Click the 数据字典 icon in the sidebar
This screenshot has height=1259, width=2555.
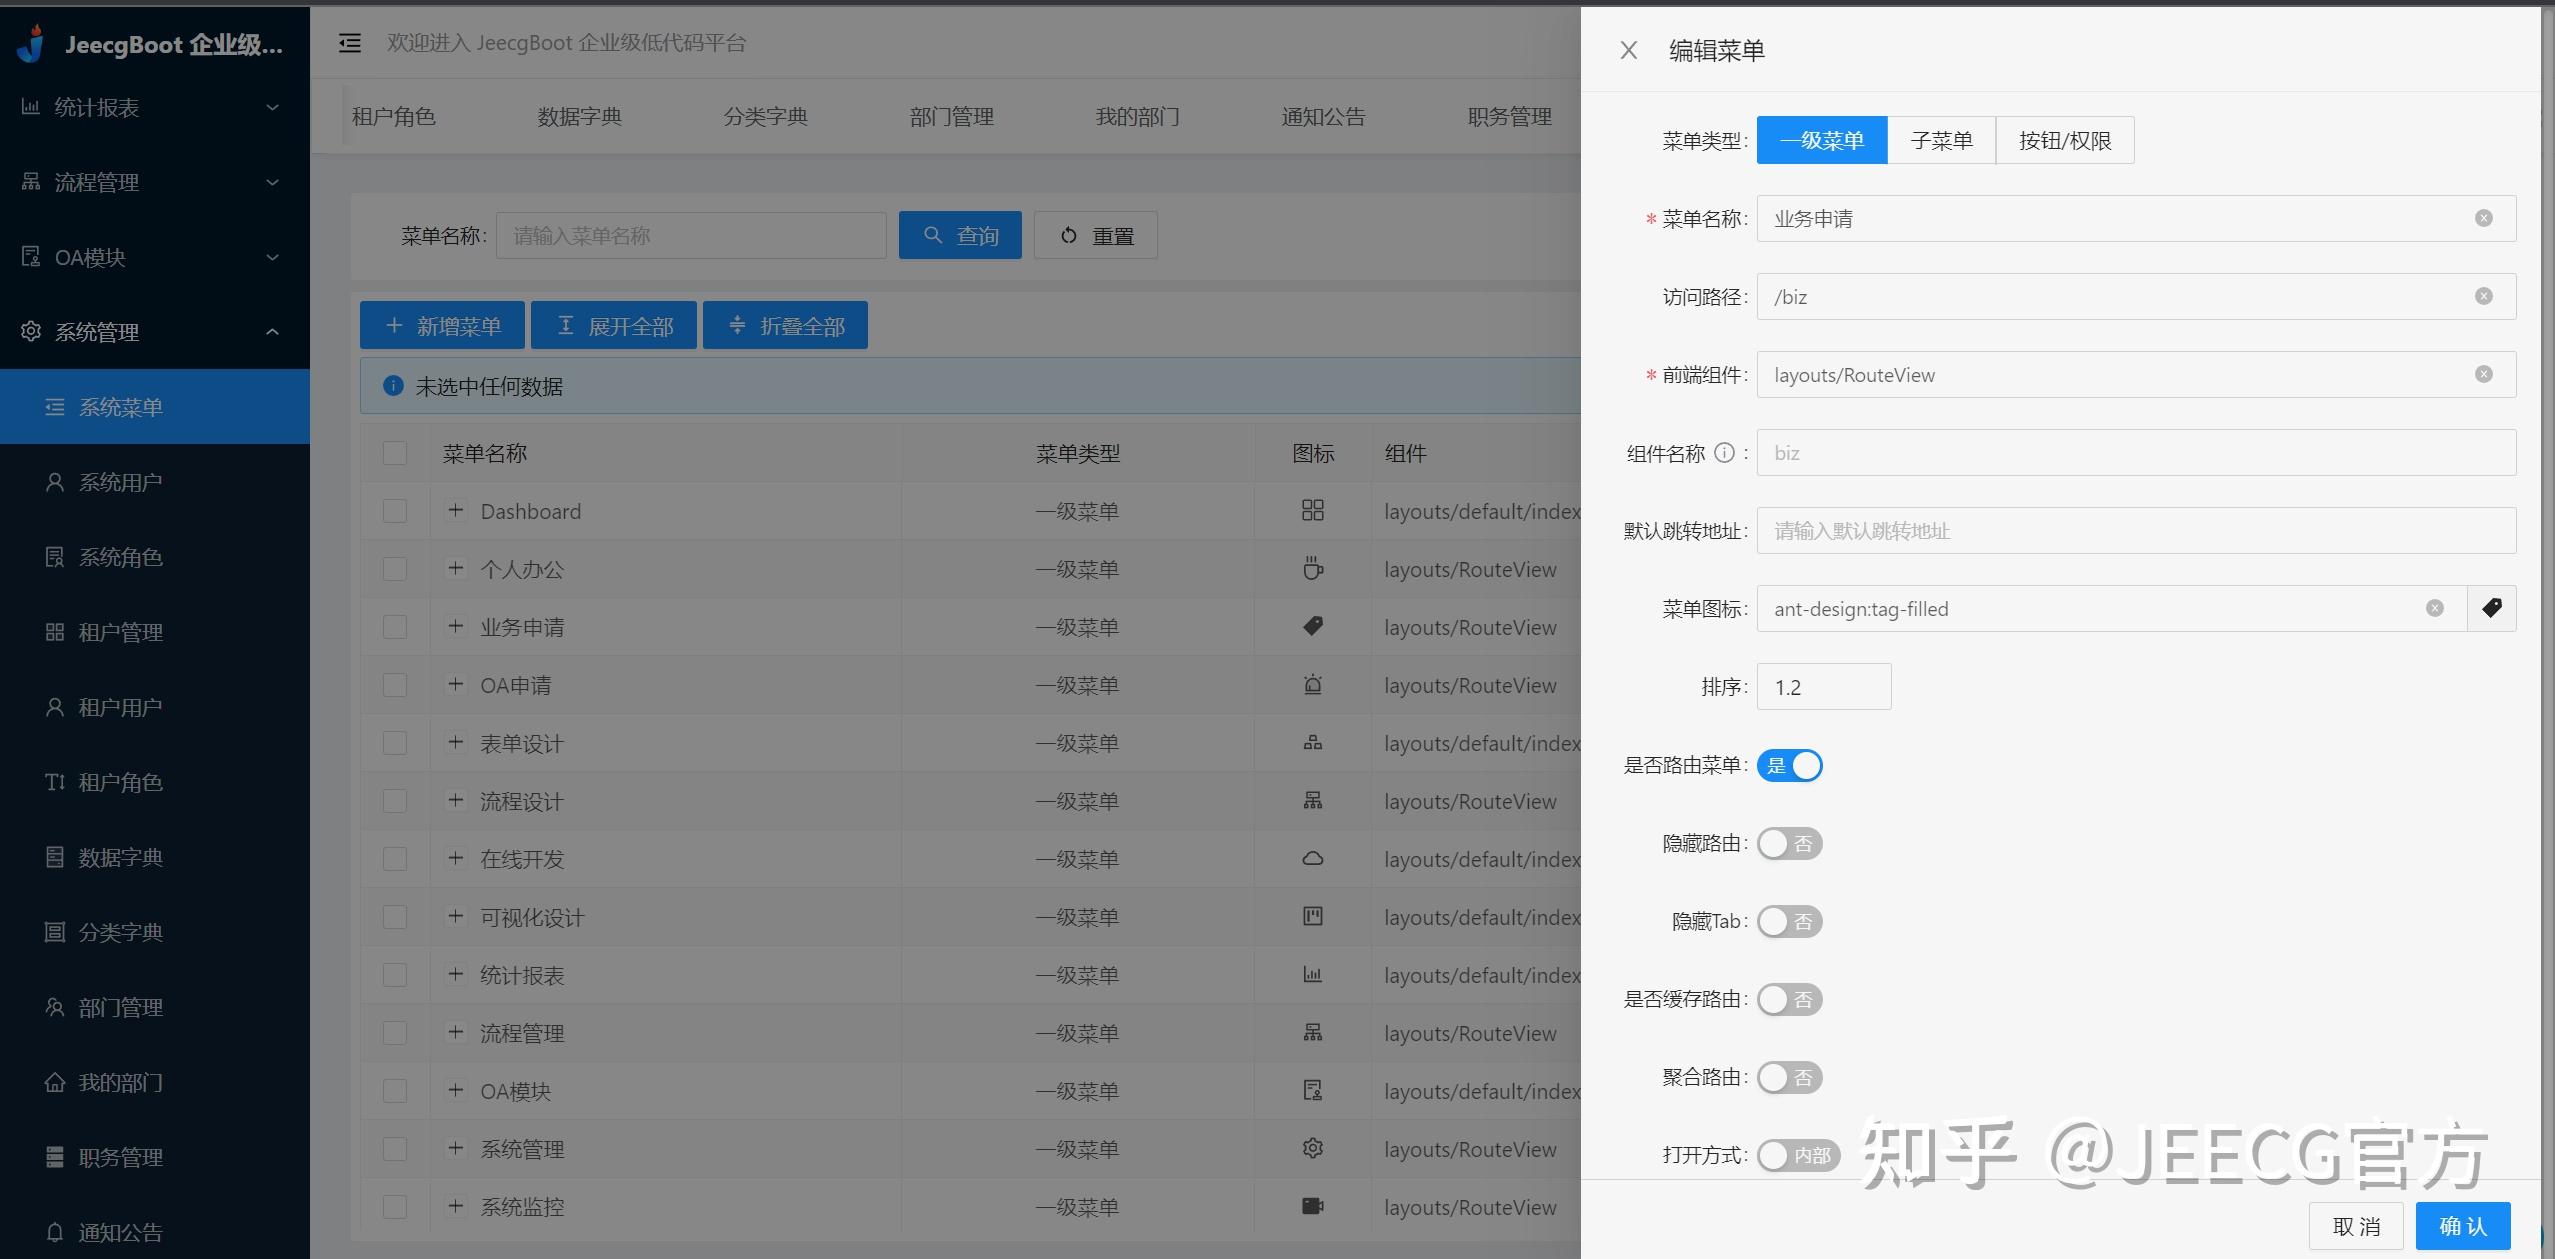click(x=55, y=857)
